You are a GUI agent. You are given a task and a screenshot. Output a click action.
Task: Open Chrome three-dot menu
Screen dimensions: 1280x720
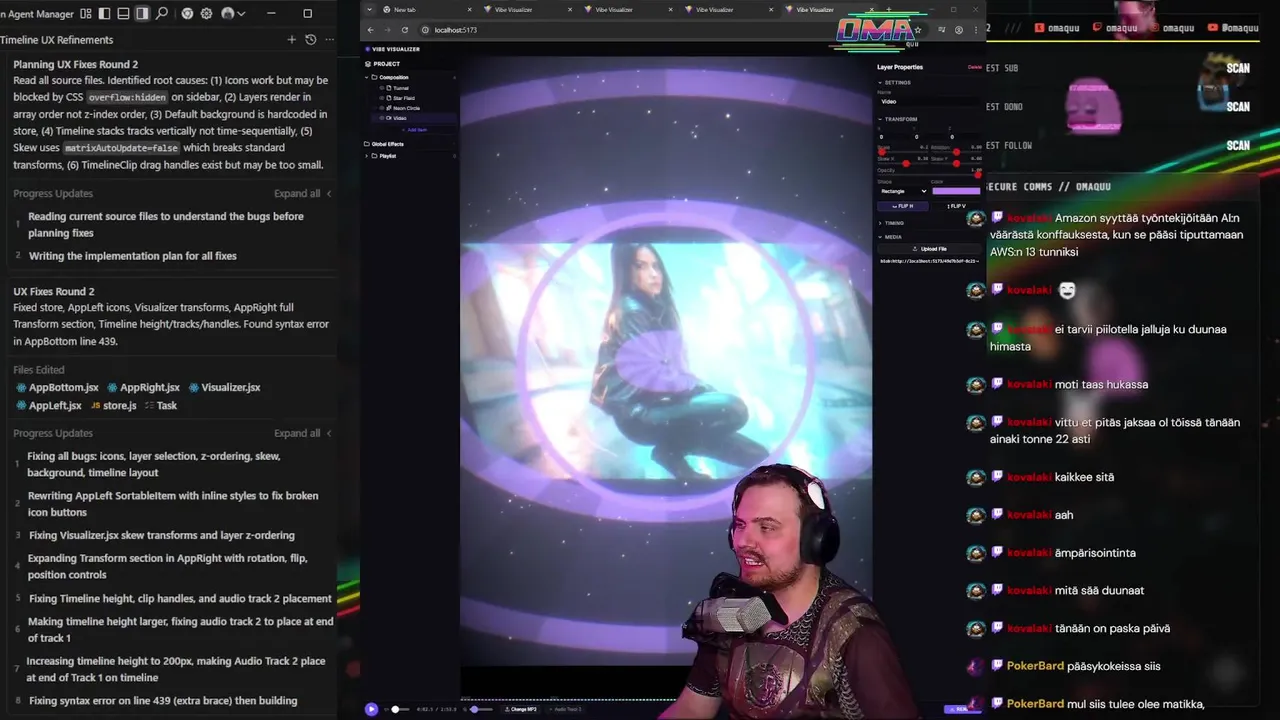pos(976,30)
